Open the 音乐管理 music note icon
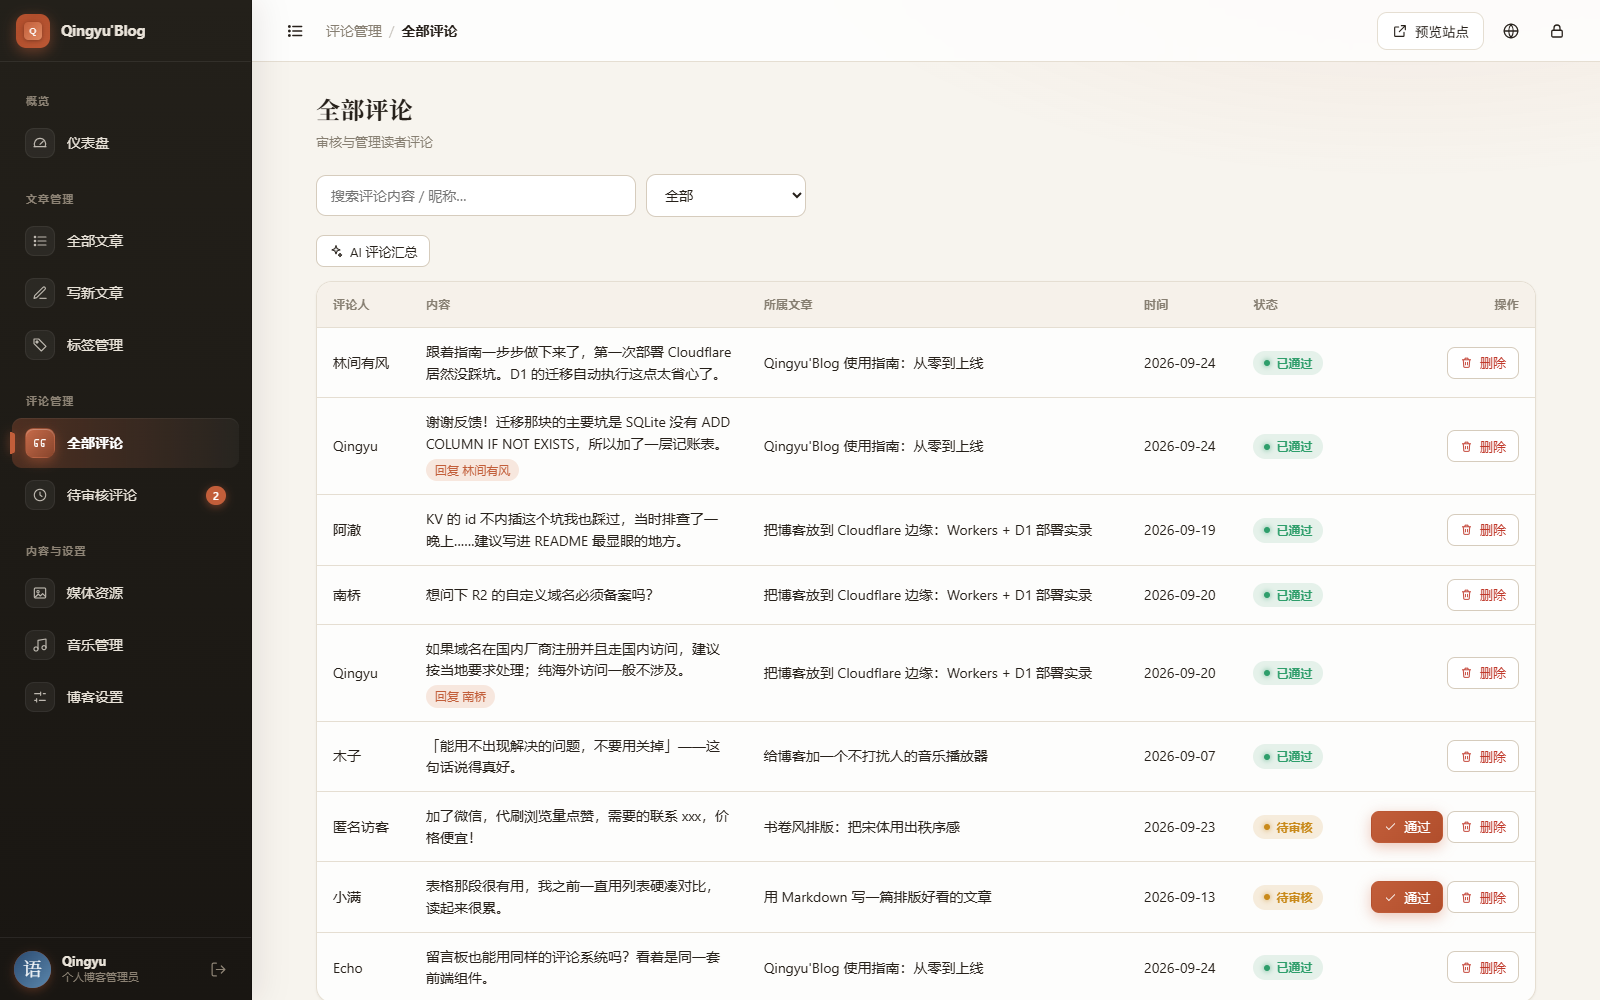This screenshot has width=1600, height=1000. pyautogui.click(x=40, y=645)
